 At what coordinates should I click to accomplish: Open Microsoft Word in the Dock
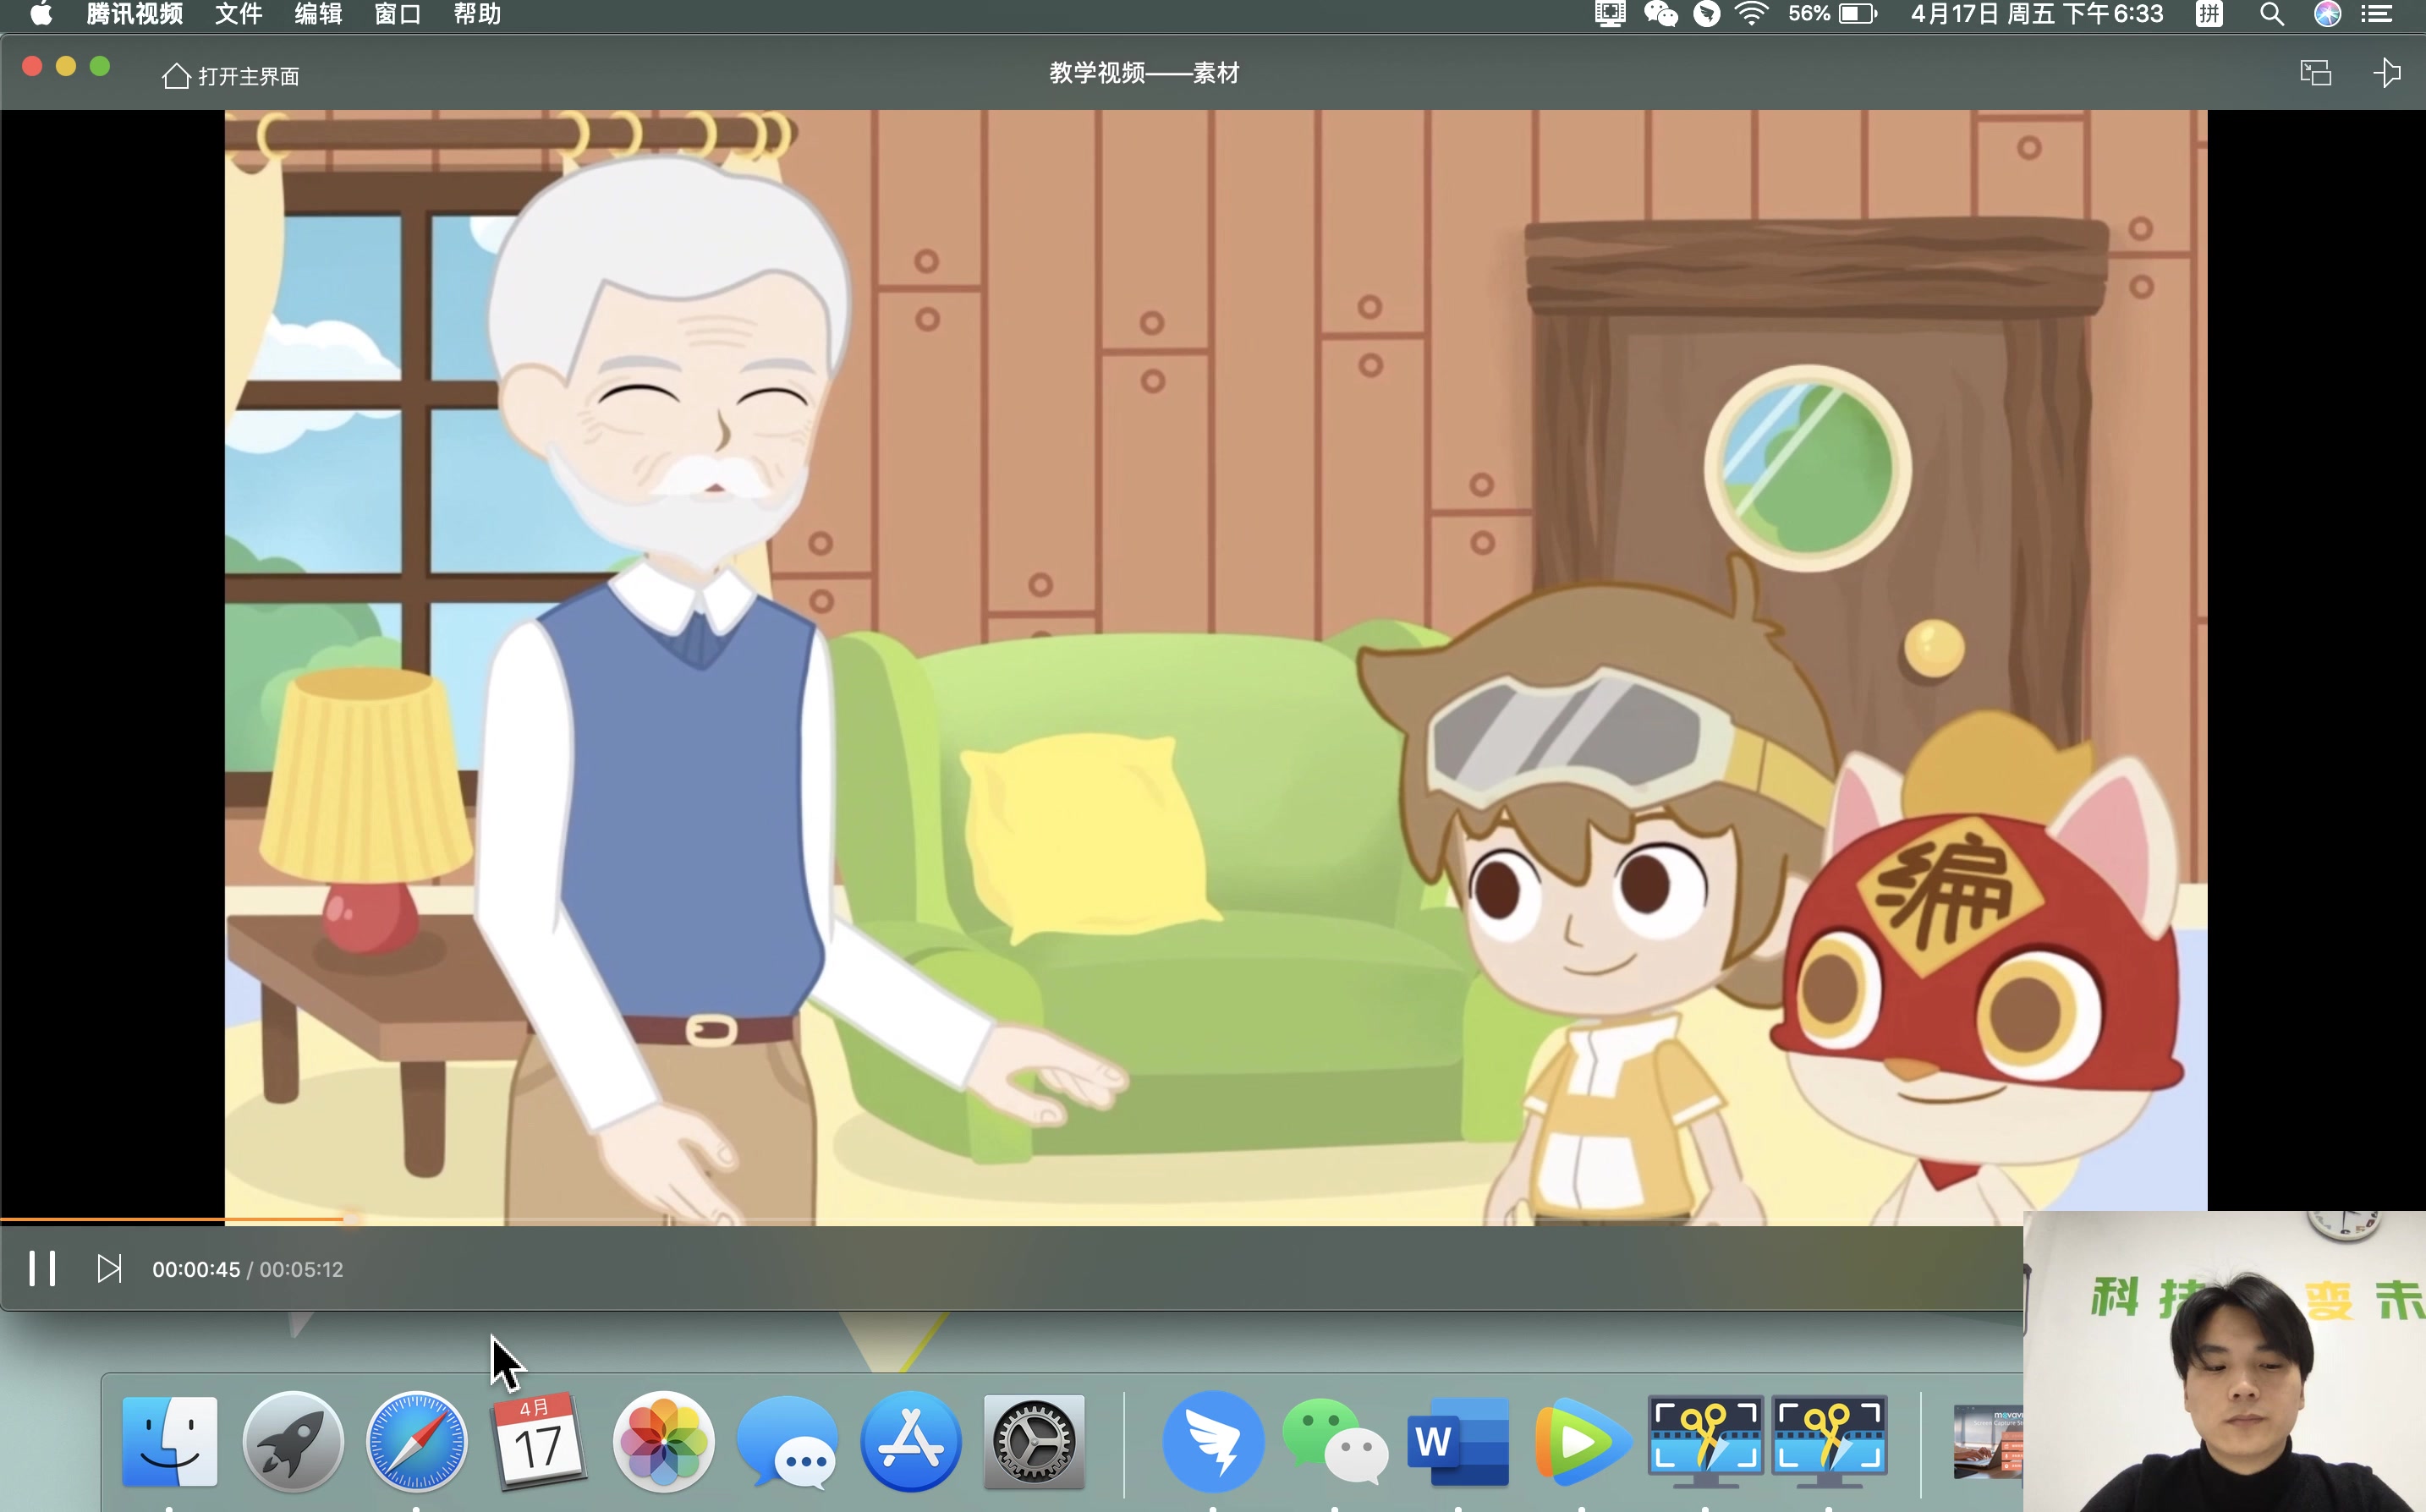coord(1458,1443)
